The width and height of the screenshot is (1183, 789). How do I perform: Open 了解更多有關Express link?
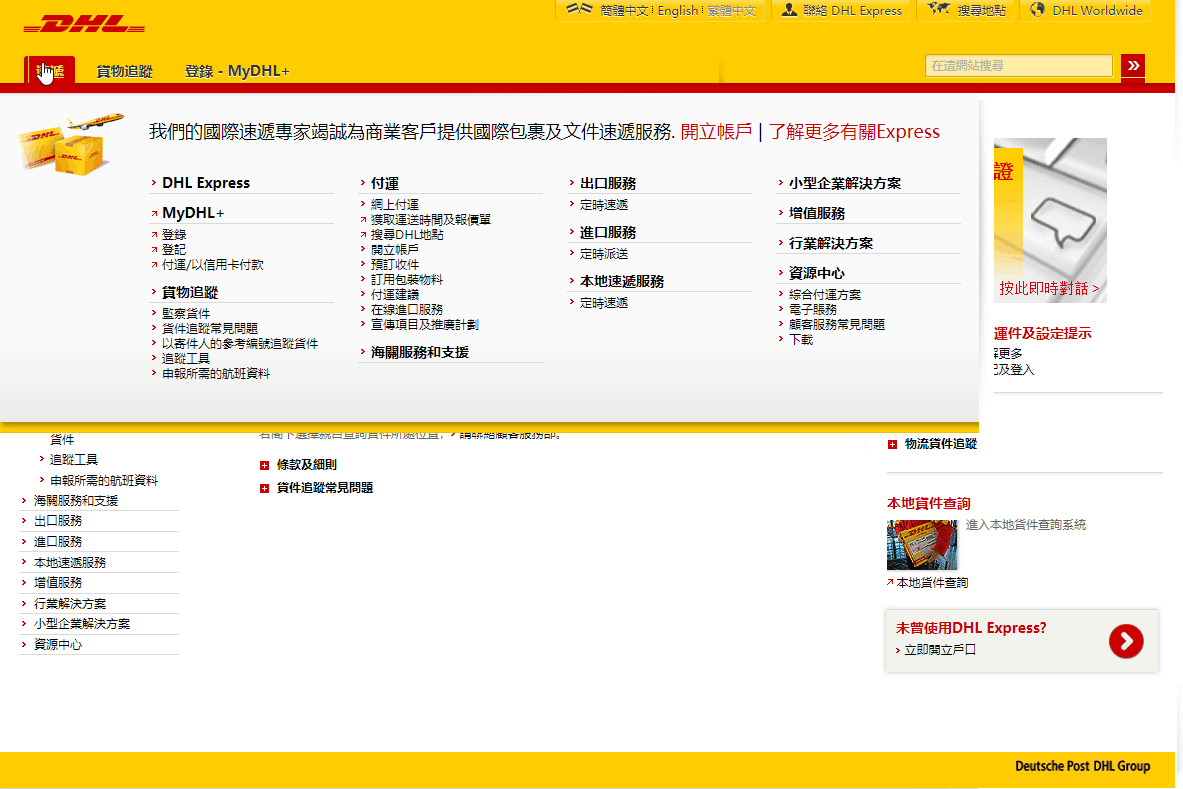[x=854, y=132]
